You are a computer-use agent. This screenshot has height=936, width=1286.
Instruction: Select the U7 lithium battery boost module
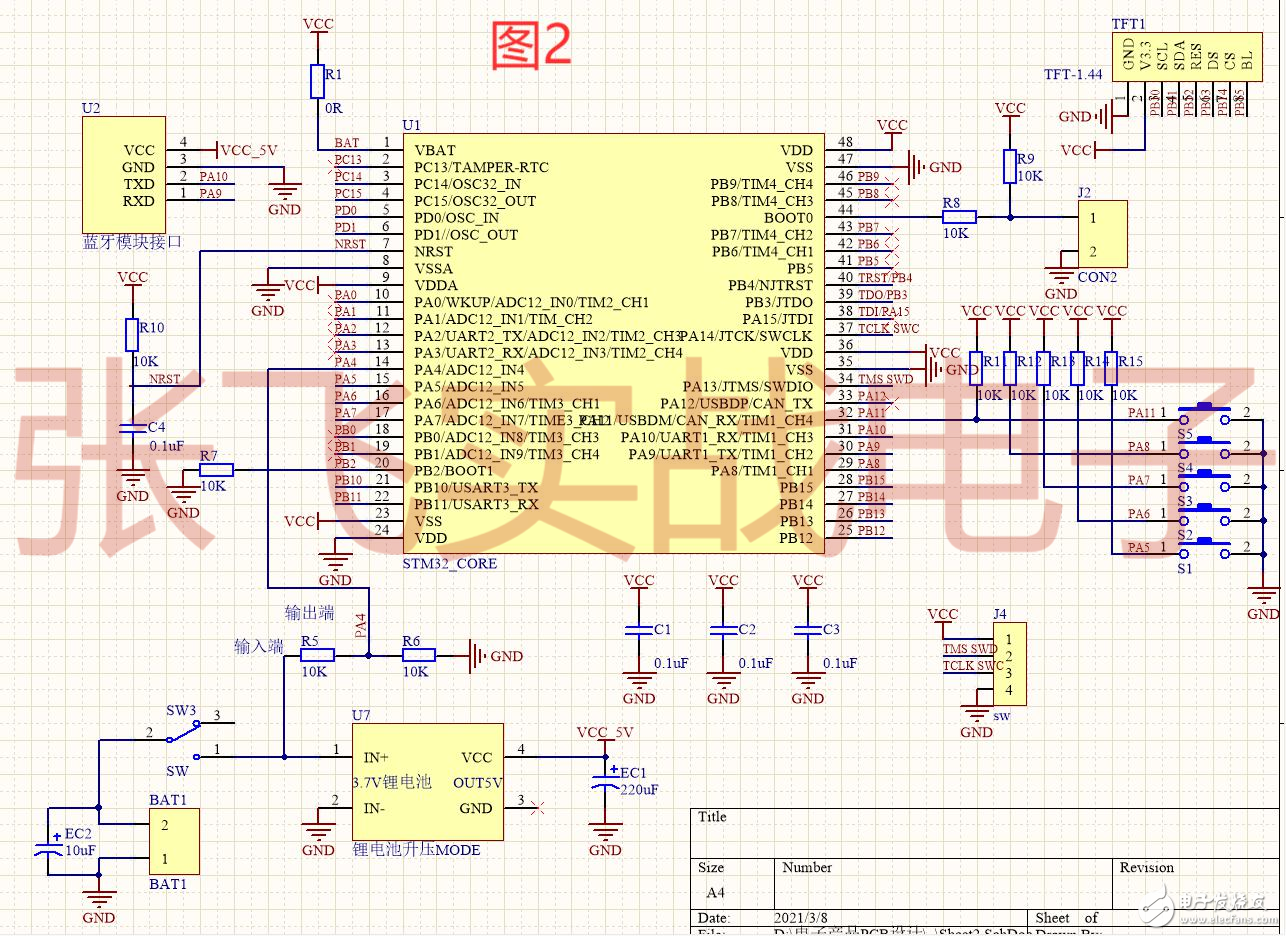tap(427, 782)
